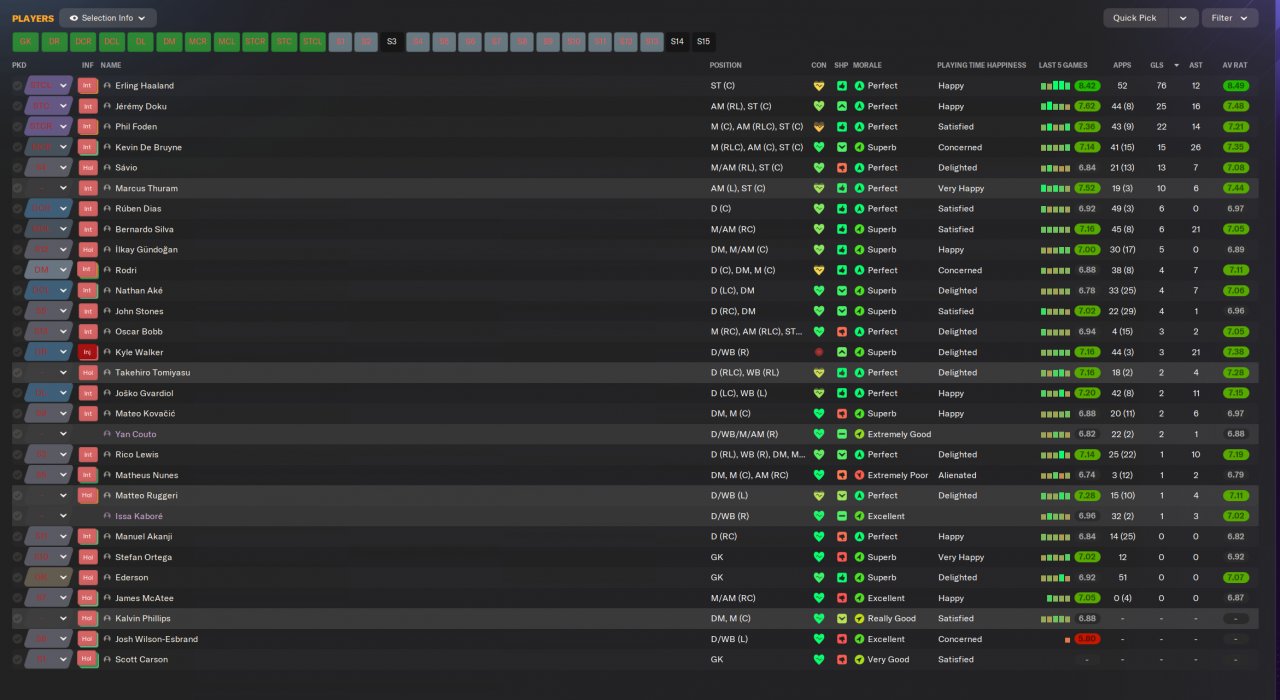Click Kalvin Phillips's yellow morale icon
Image resolution: width=1280 pixels, height=700 pixels.
859,618
